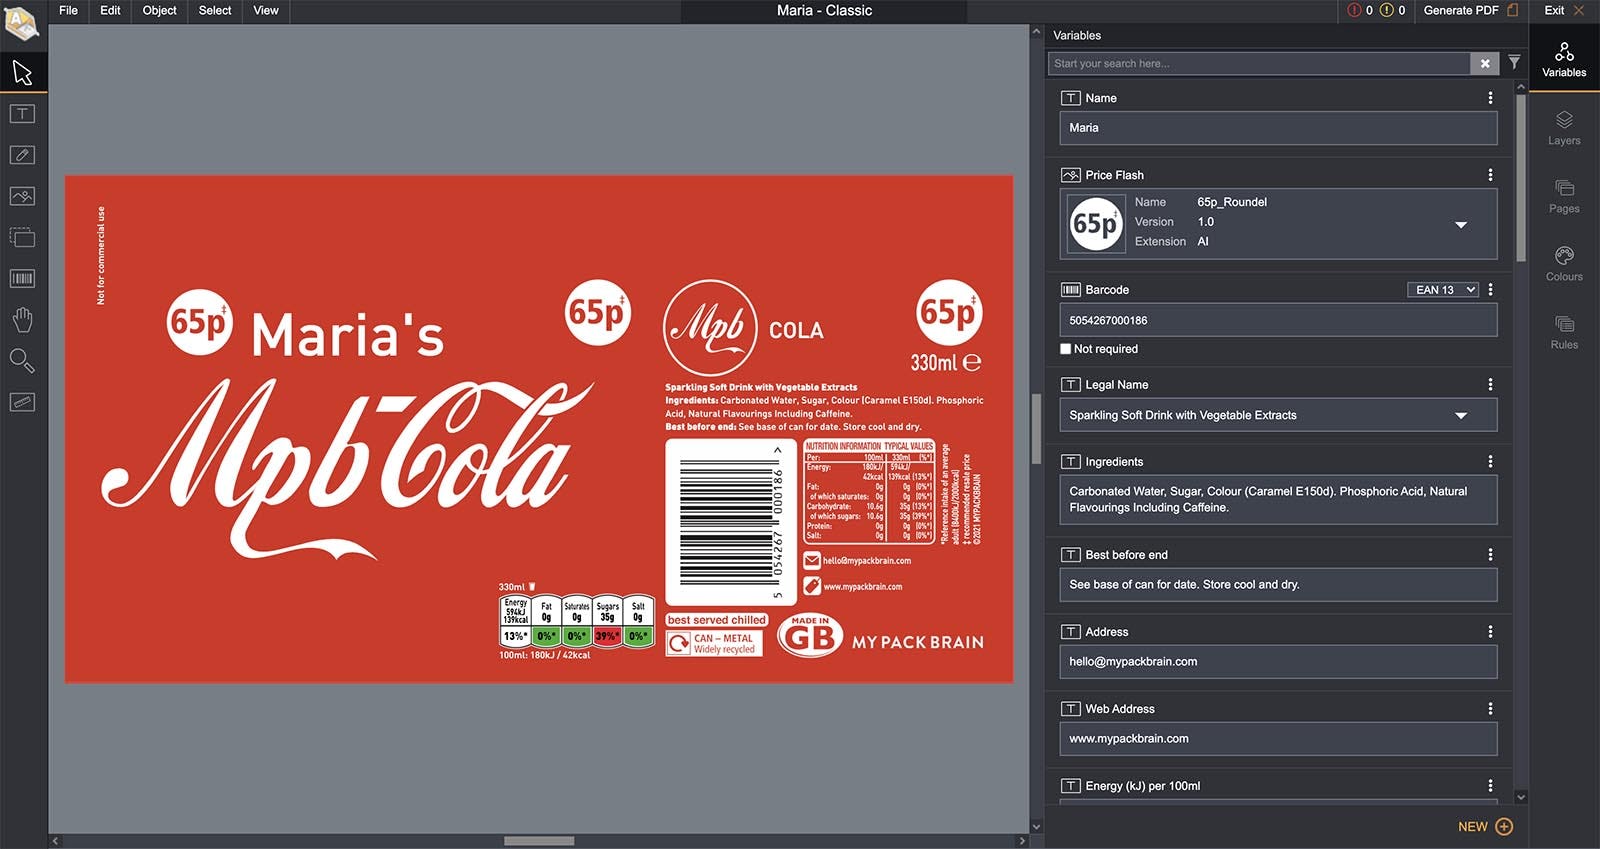The image size is (1600, 849).
Task: Expand the Legal Name dropdown list
Action: pyautogui.click(x=1461, y=416)
